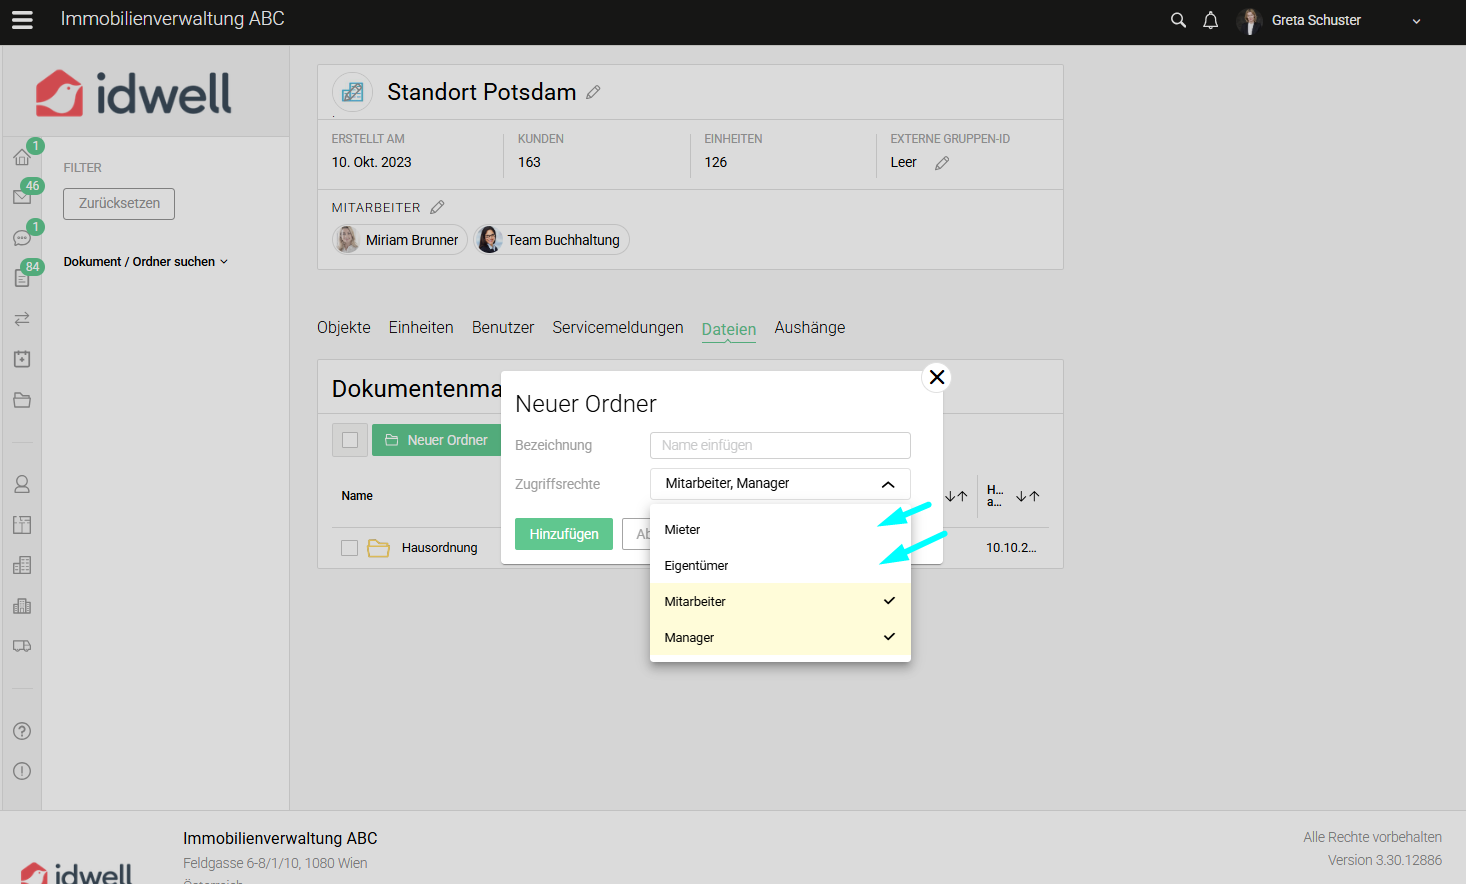Edit the Standort Potsdam title with the pencil
1466x884 pixels.
pyautogui.click(x=593, y=92)
